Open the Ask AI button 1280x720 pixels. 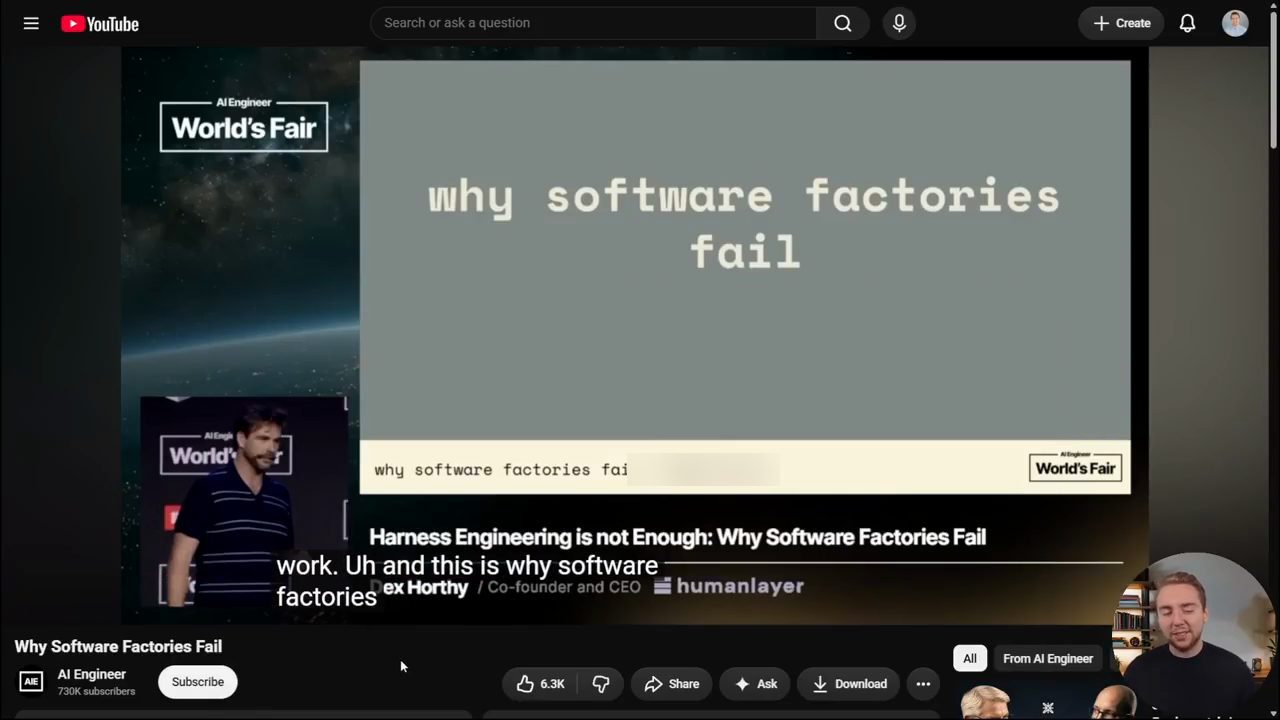coord(755,684)
